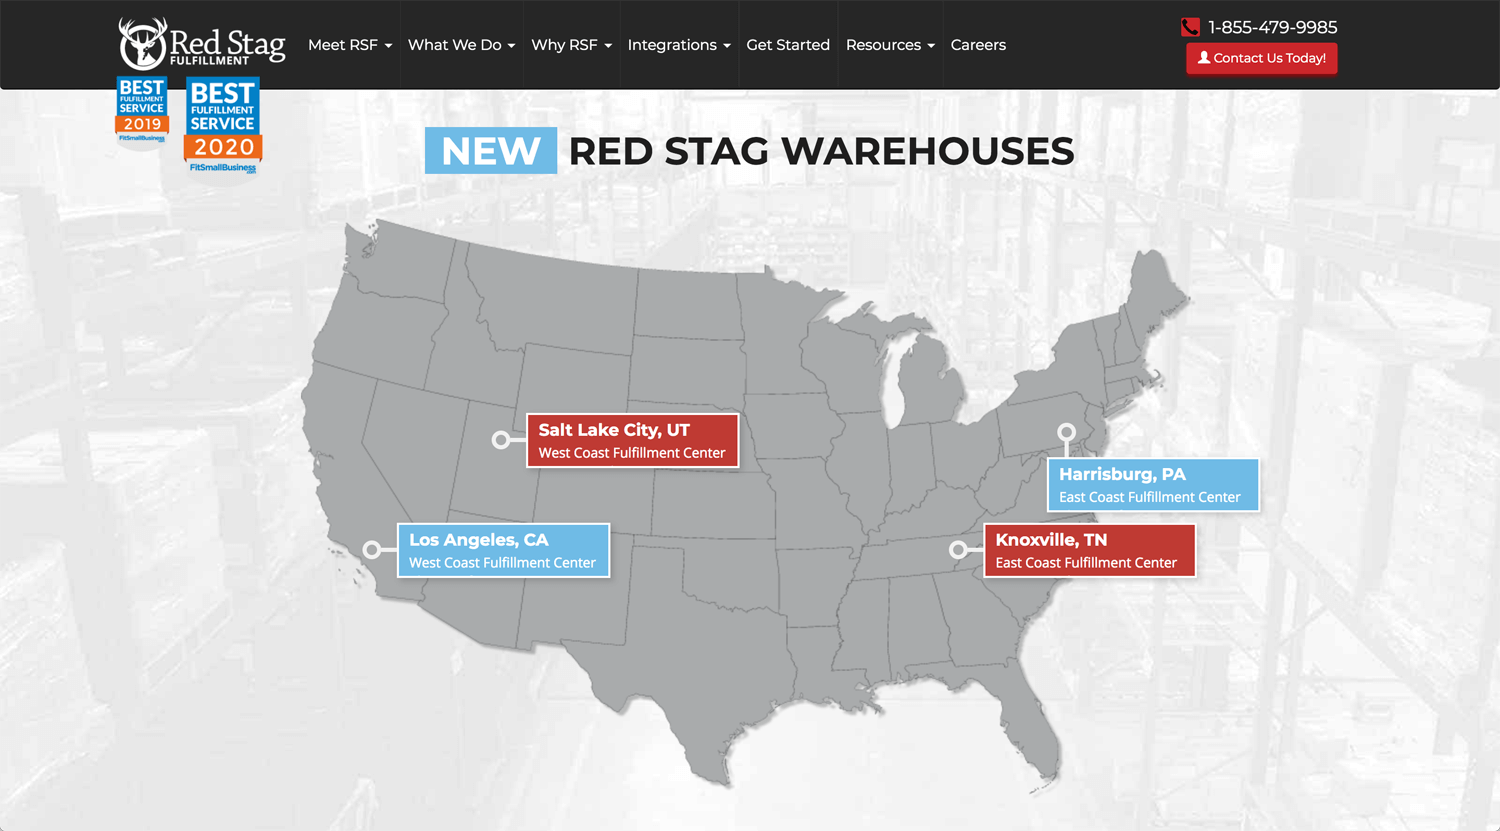Image resolution: width=1500 pixels, height=831 pixels.
Task: Open the Careers page
Action: (978, 45)
